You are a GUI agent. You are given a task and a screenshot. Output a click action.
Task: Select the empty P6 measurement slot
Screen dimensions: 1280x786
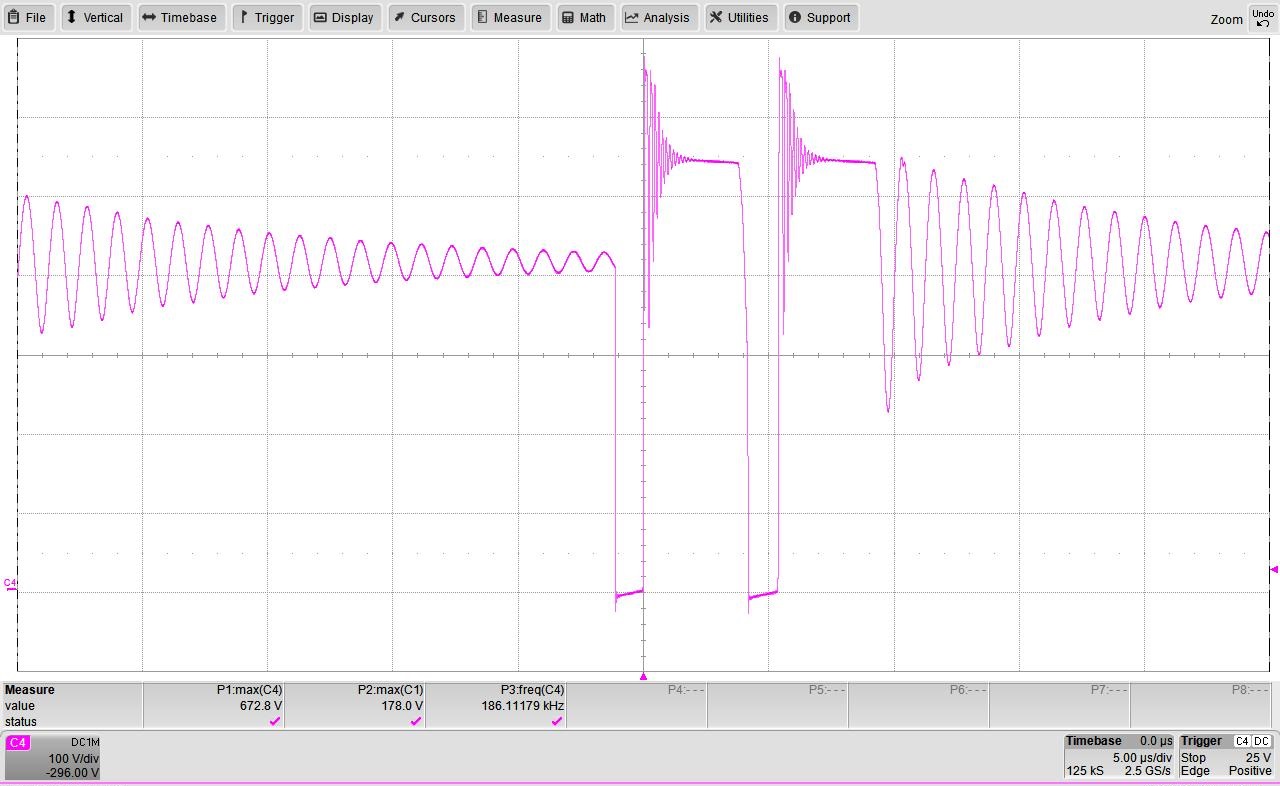(919, 705)
